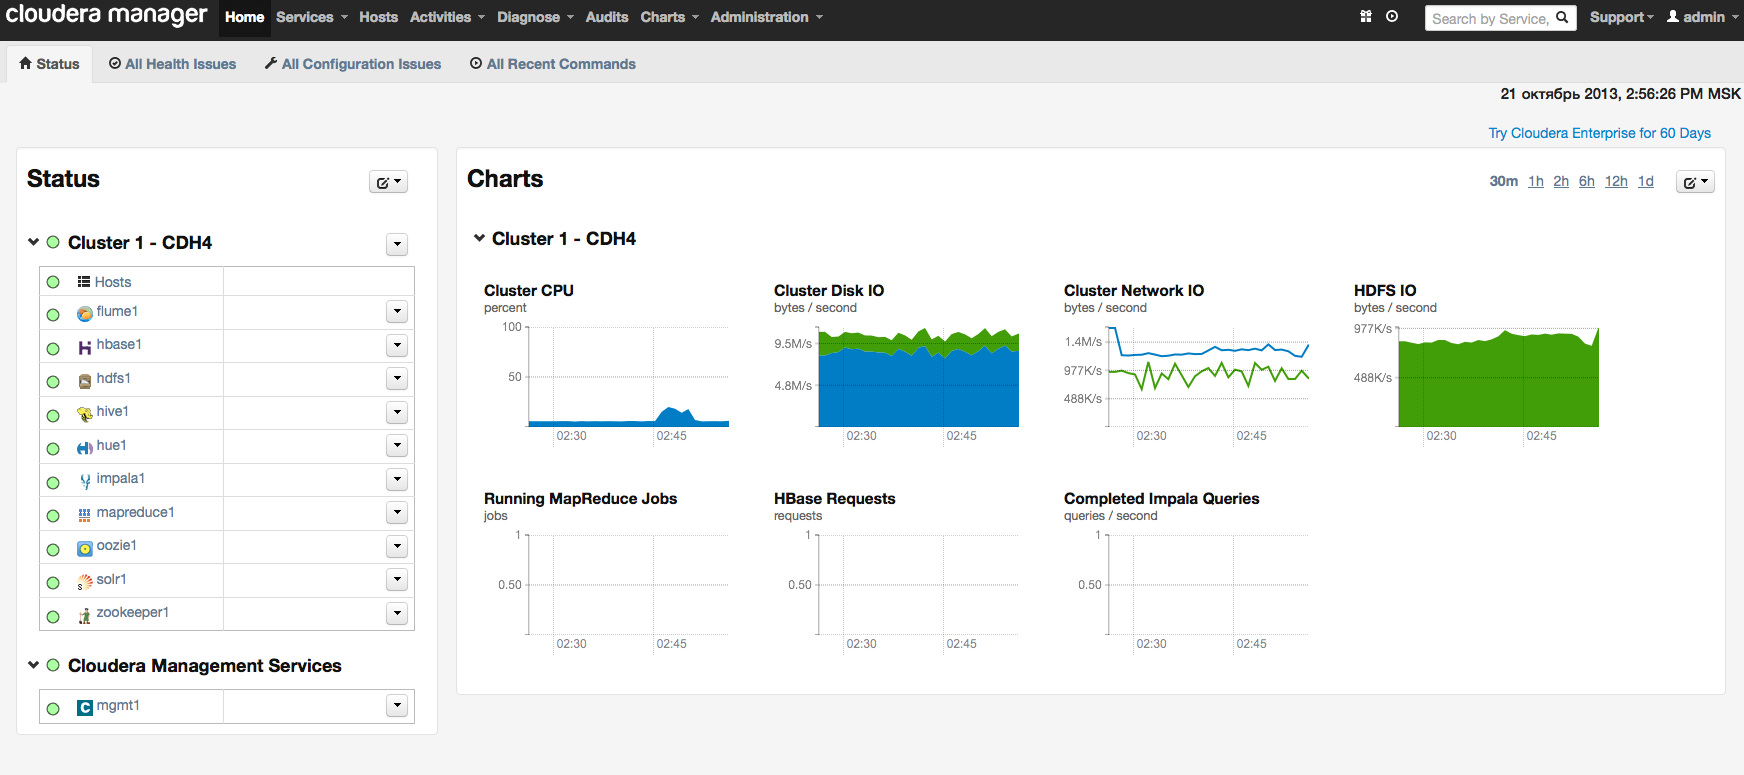Open the Support menu

[1622, 17]
